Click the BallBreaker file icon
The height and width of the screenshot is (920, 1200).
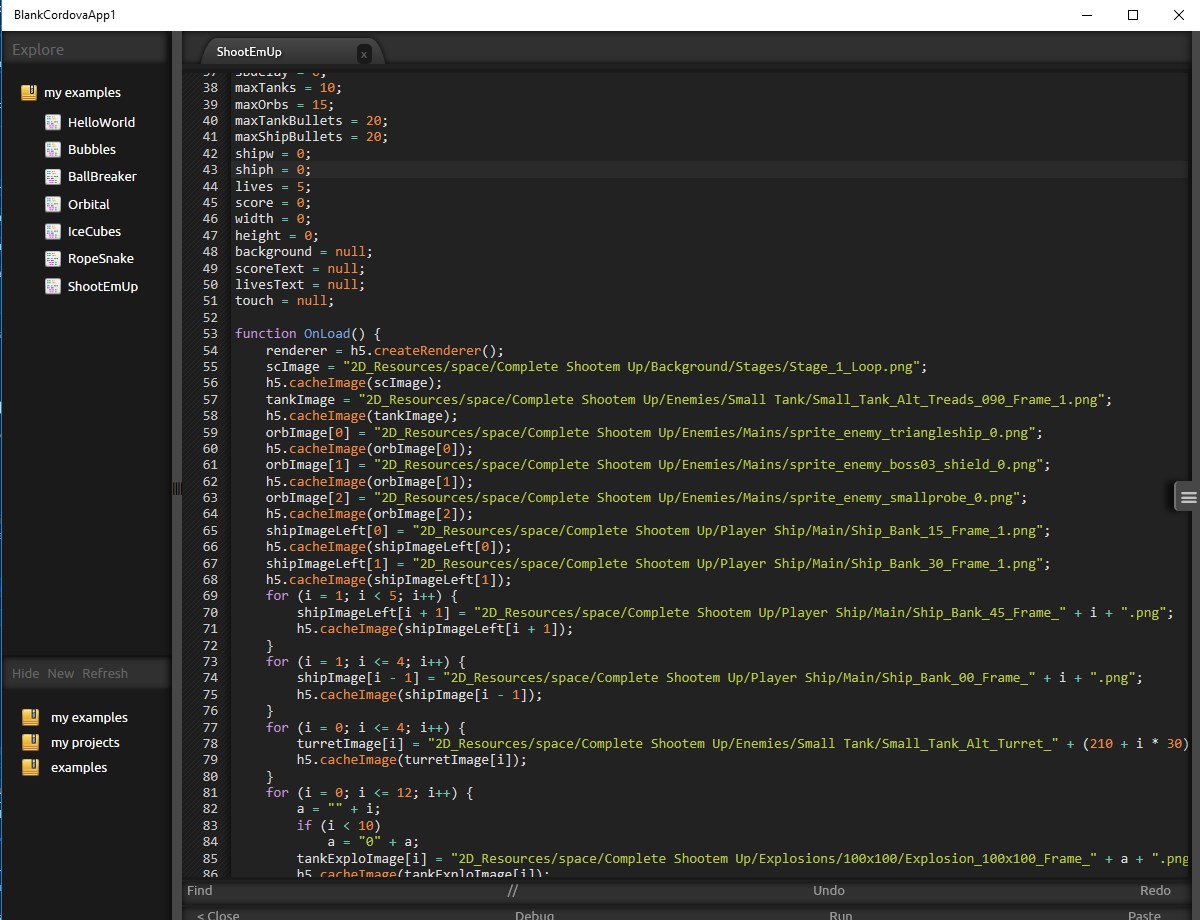coord(53,176)
